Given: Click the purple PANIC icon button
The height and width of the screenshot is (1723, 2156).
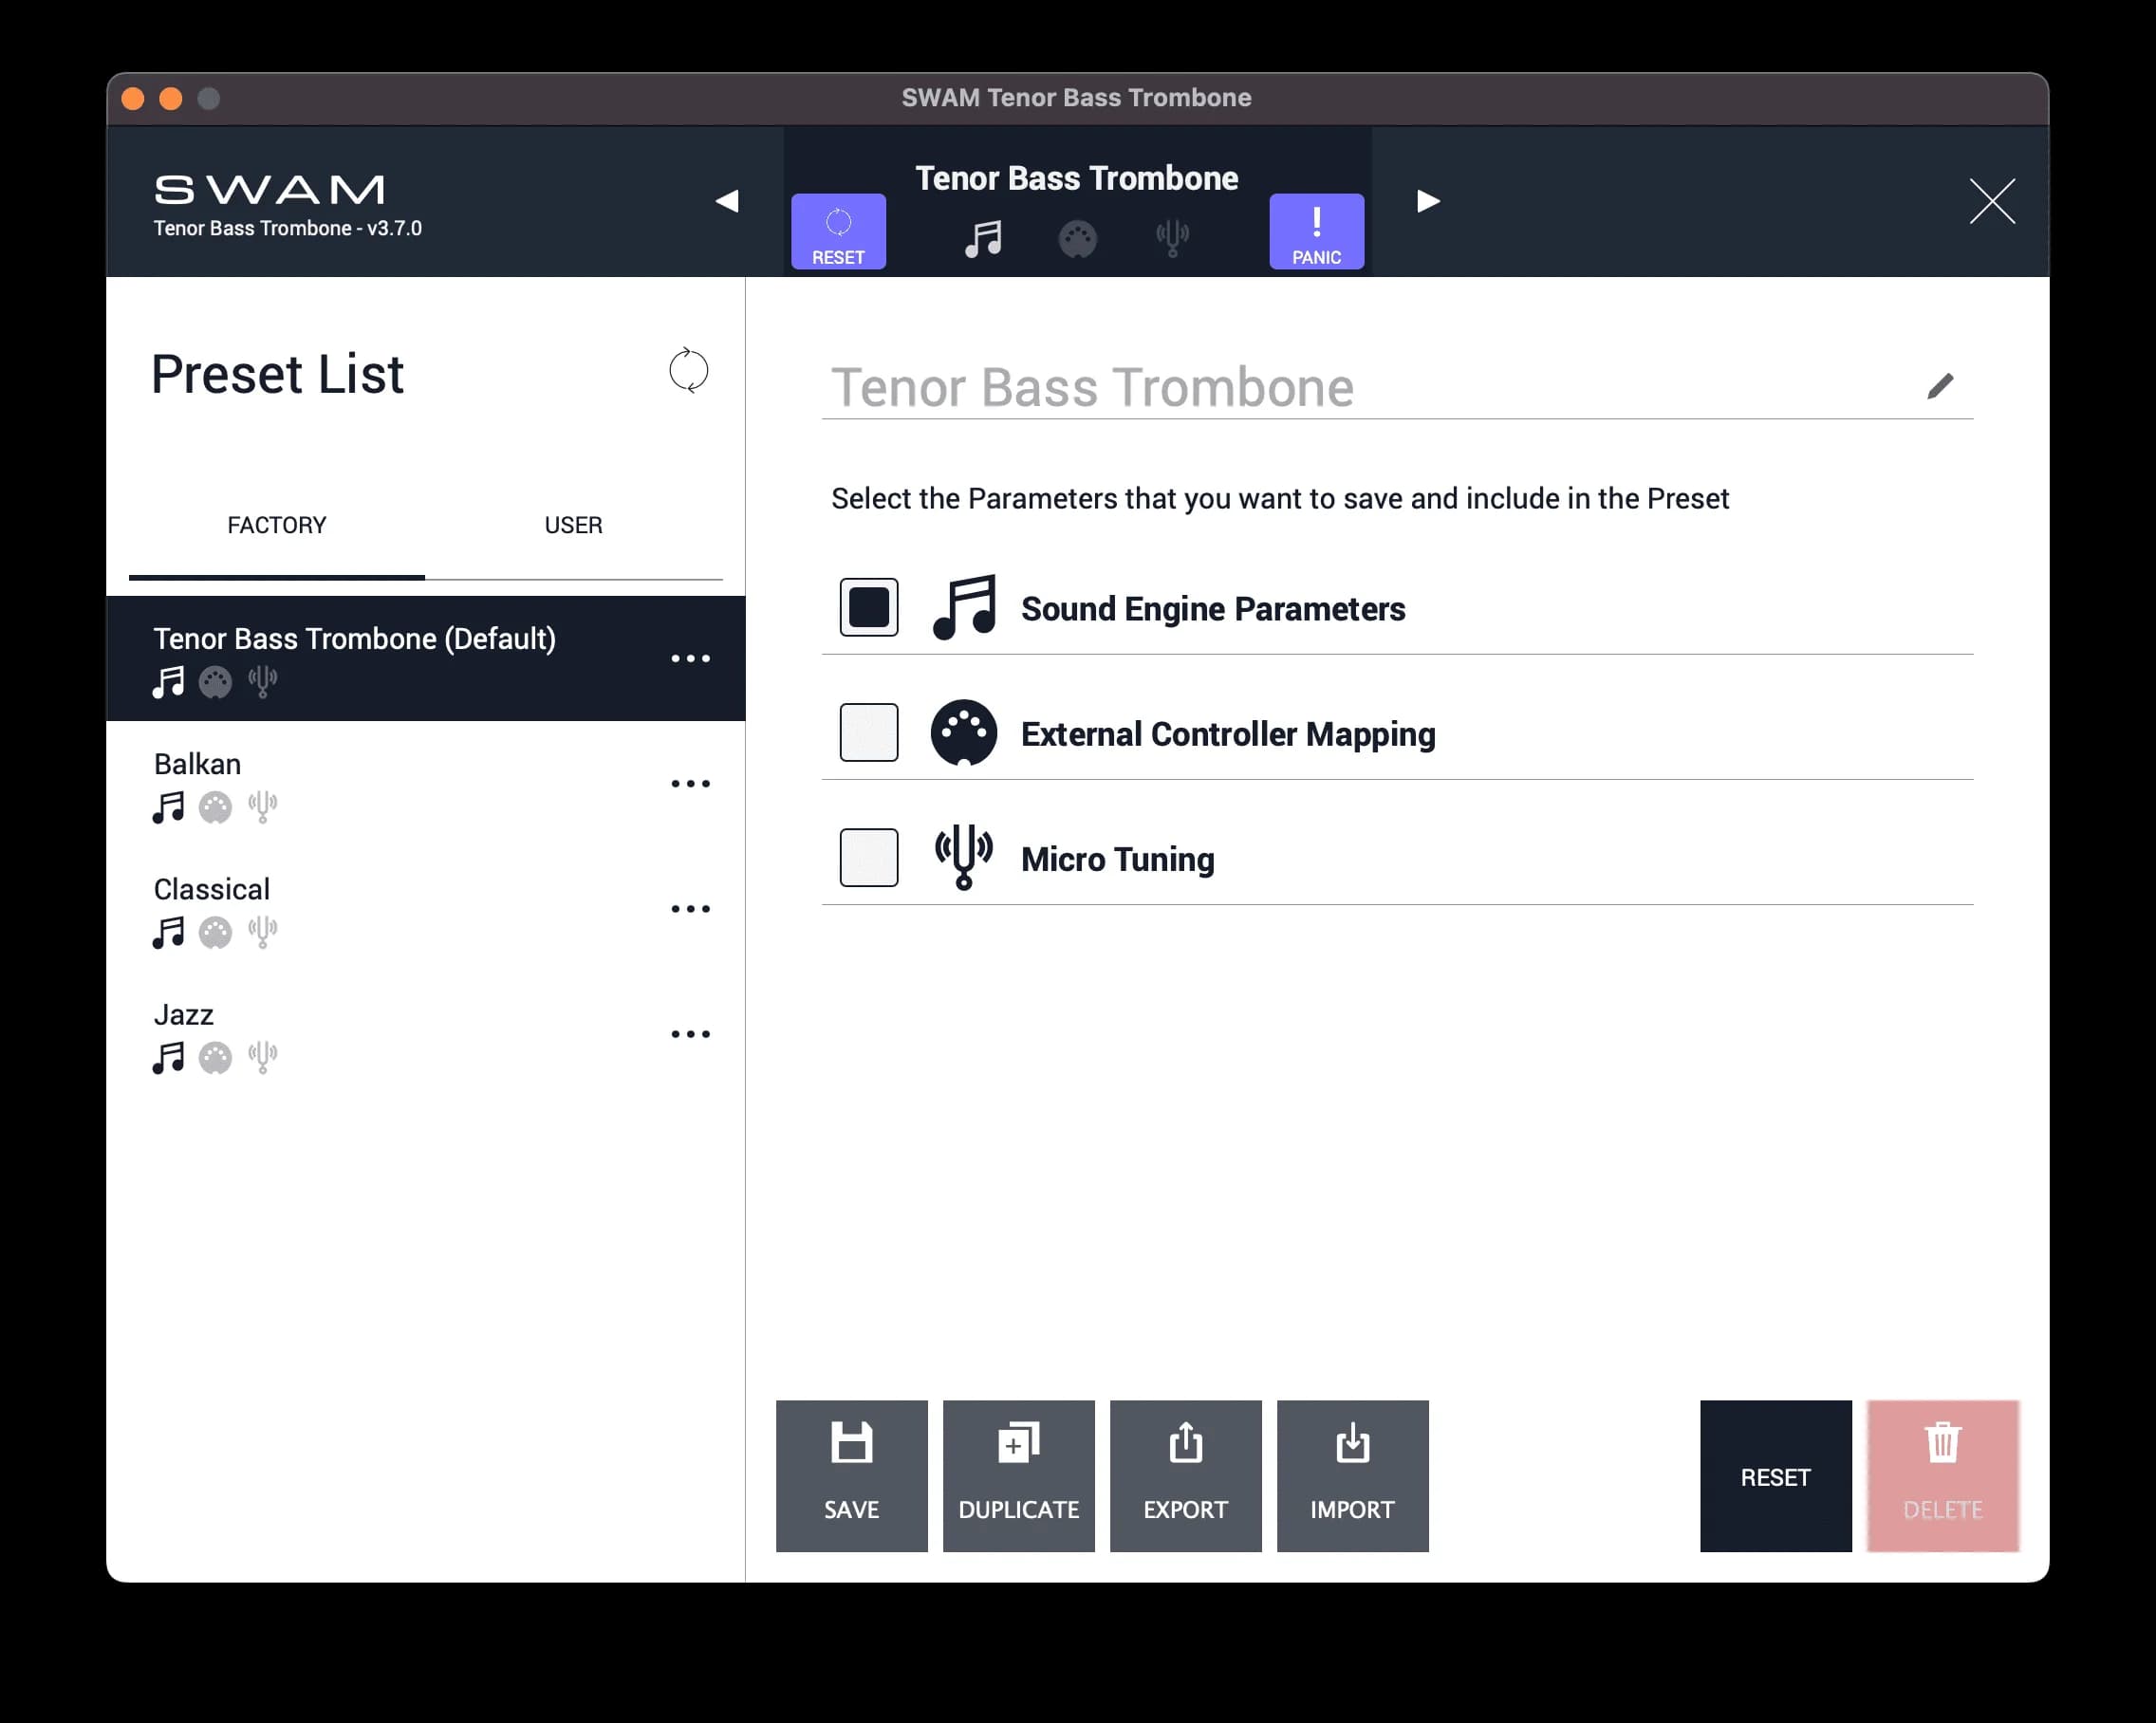Looking at the screenshot, I should [x=1315, y=231].
